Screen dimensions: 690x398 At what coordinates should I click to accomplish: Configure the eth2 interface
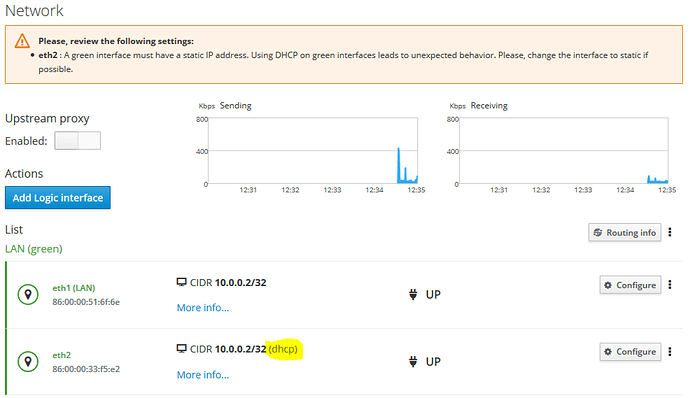[630, 352]
